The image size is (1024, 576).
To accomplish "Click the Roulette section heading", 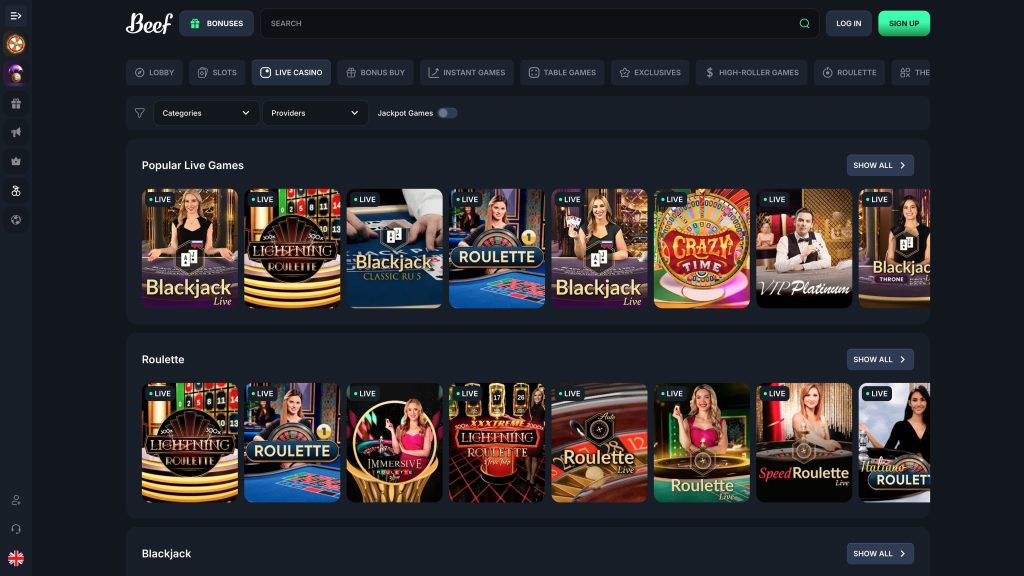I will [163, 359].
